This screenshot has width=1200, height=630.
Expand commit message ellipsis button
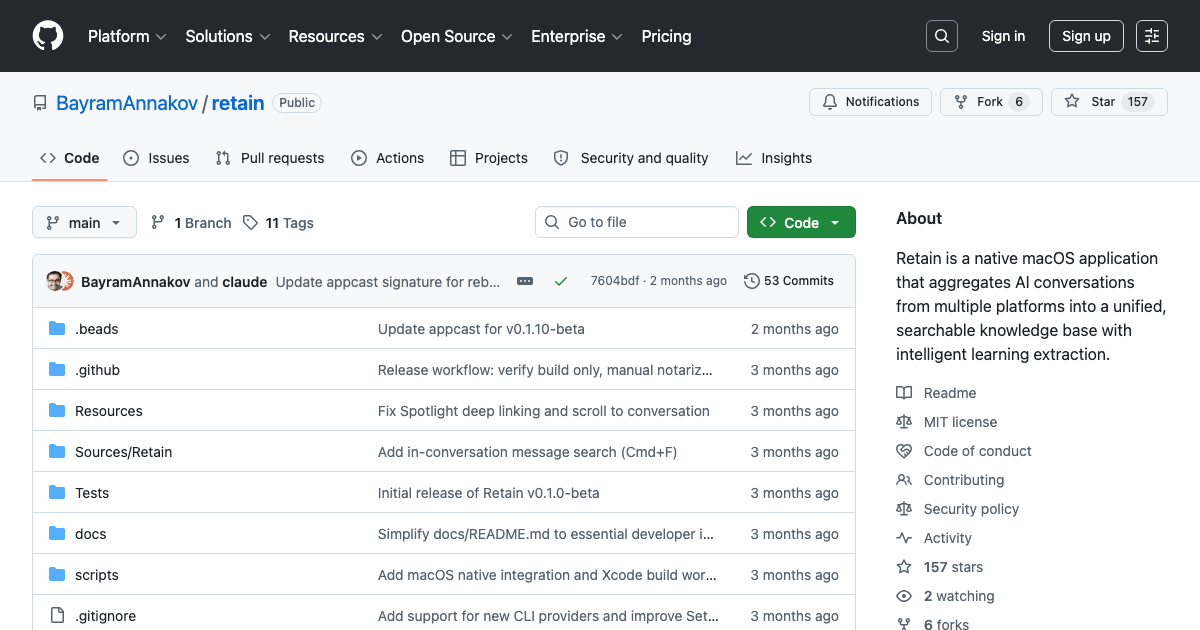tap(525, 282)
